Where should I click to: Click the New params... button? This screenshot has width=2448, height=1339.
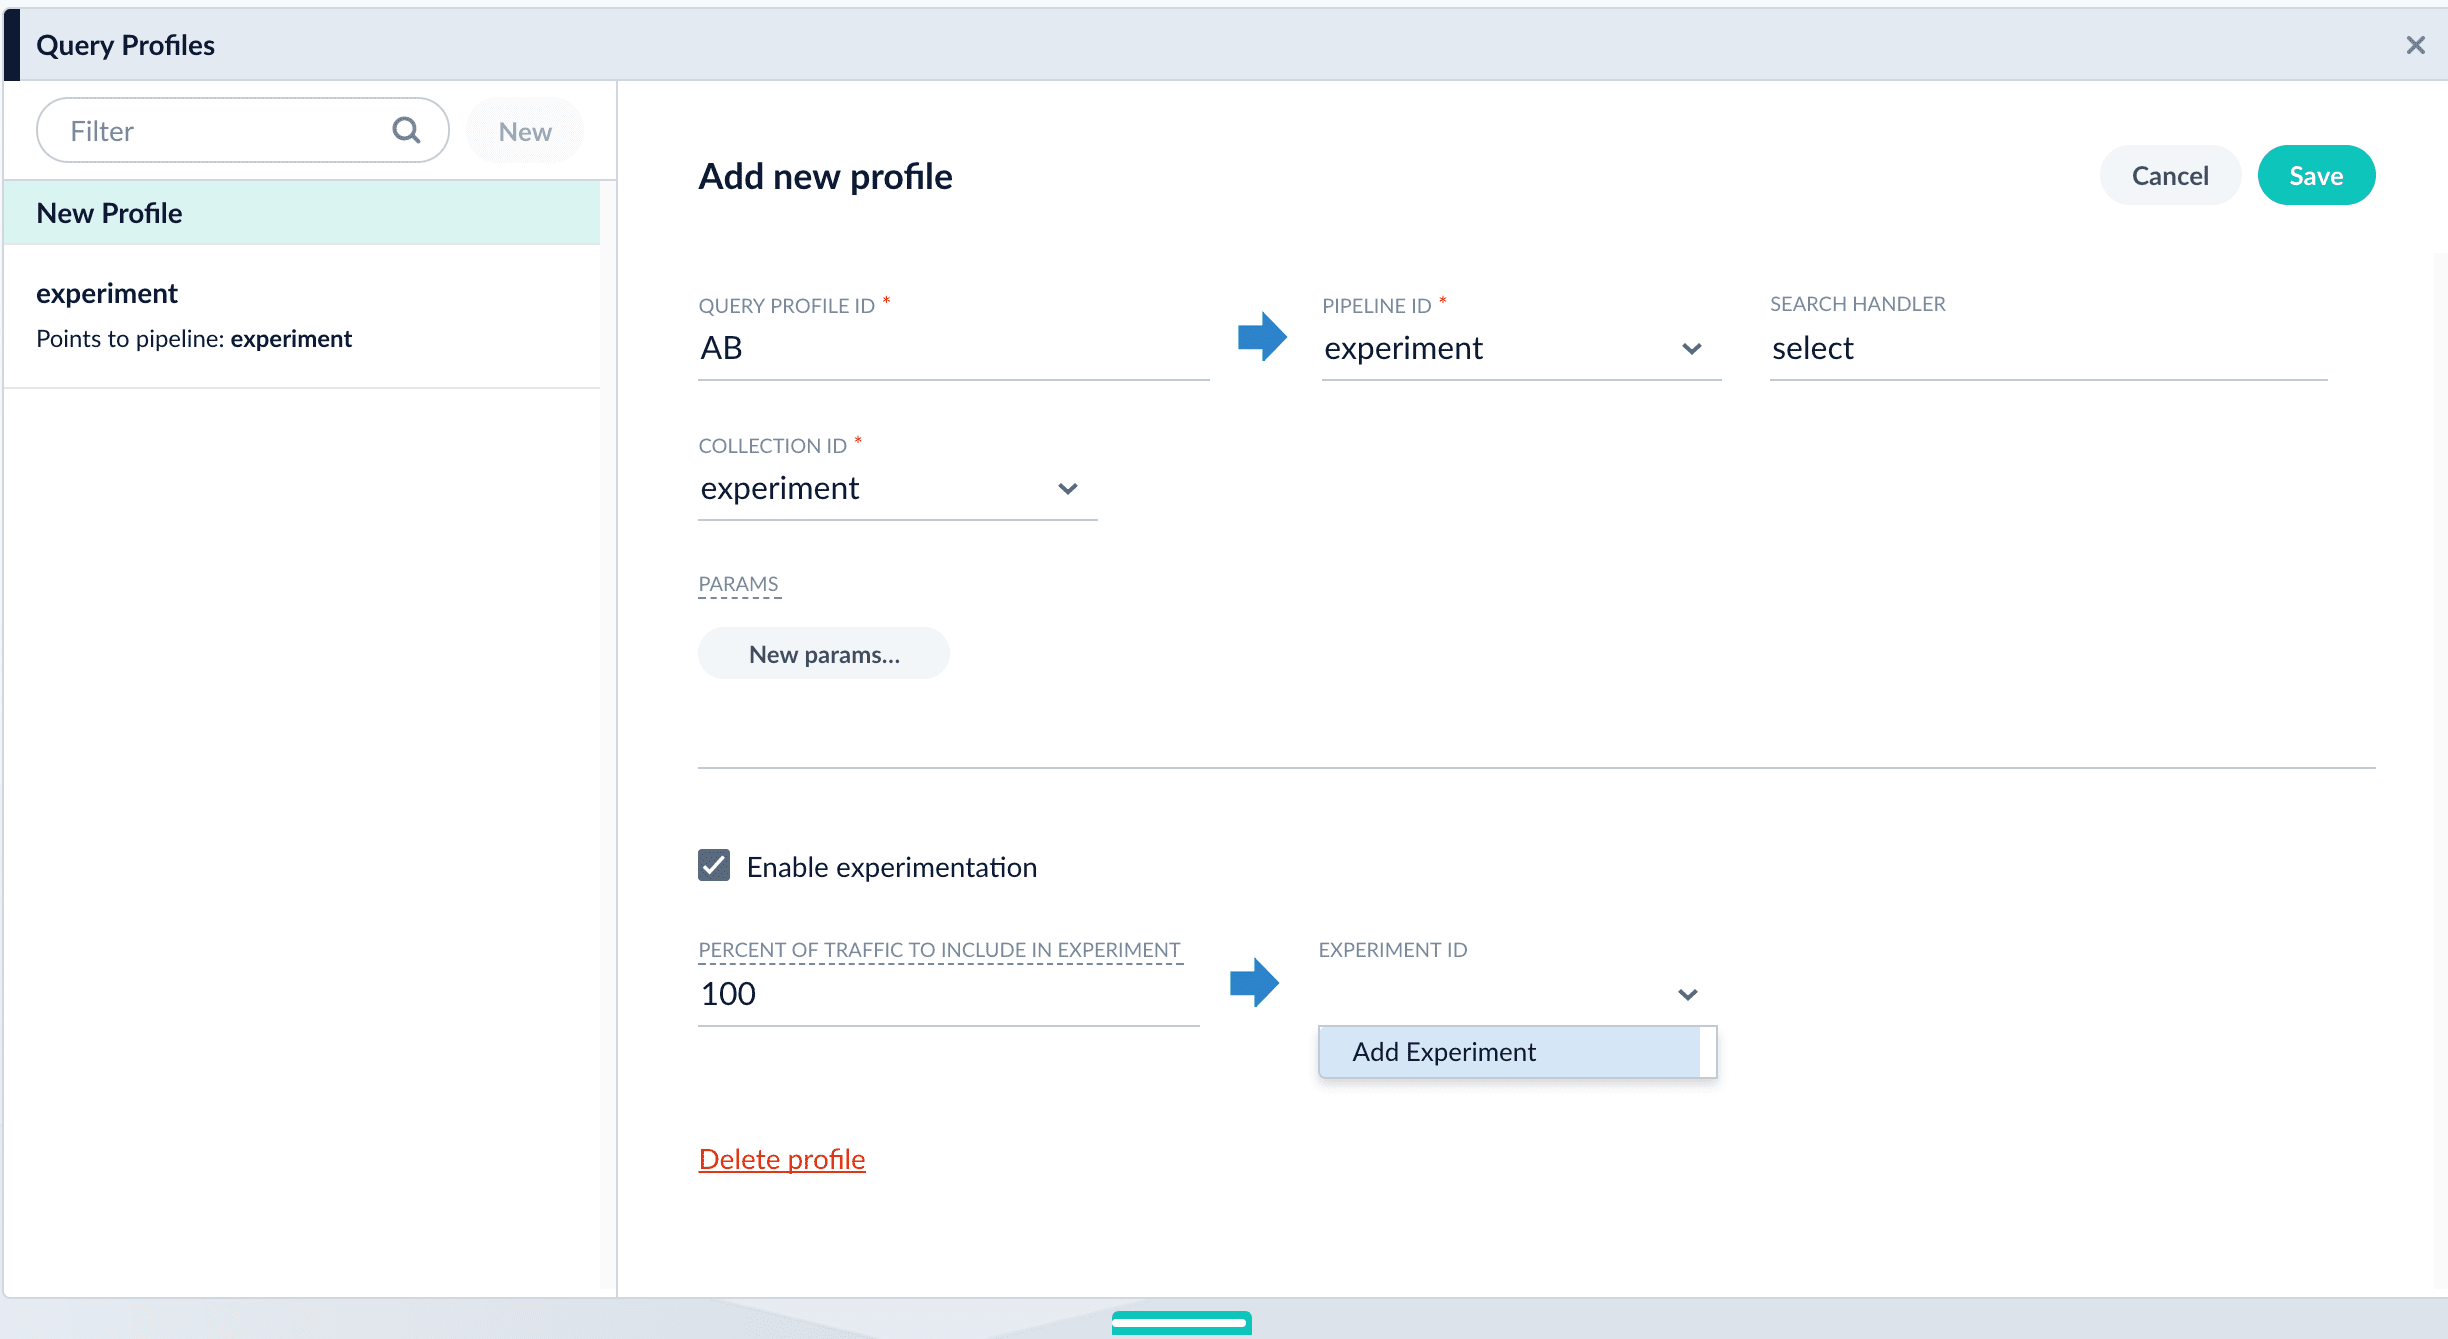tap(824, 654)
